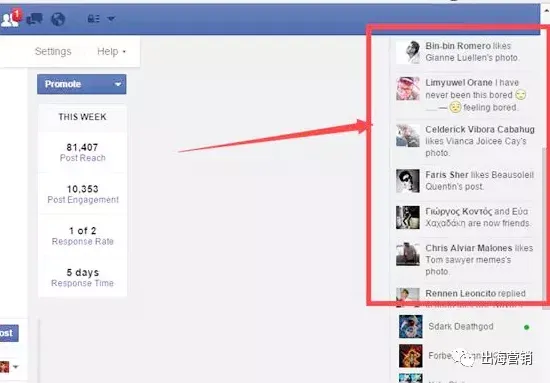This screenshot has height=383, width=550.
Task: Open the Response Rate stat
Action: click(x=82, y=236)
